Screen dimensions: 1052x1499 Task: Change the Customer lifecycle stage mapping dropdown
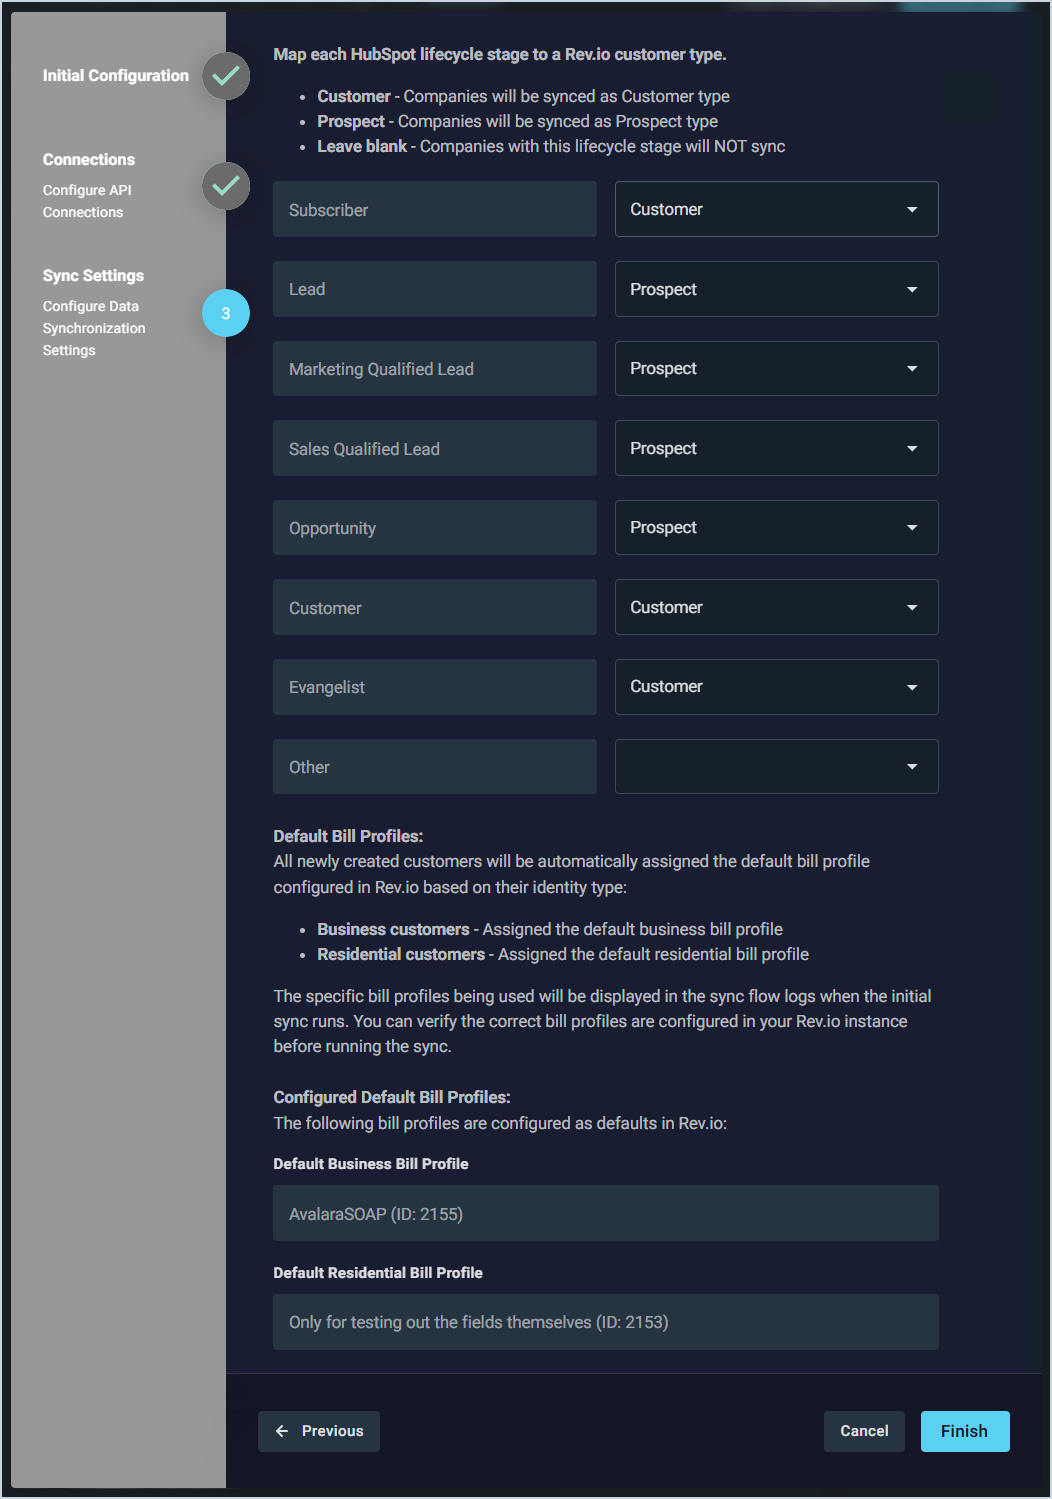tap(776, 607)
